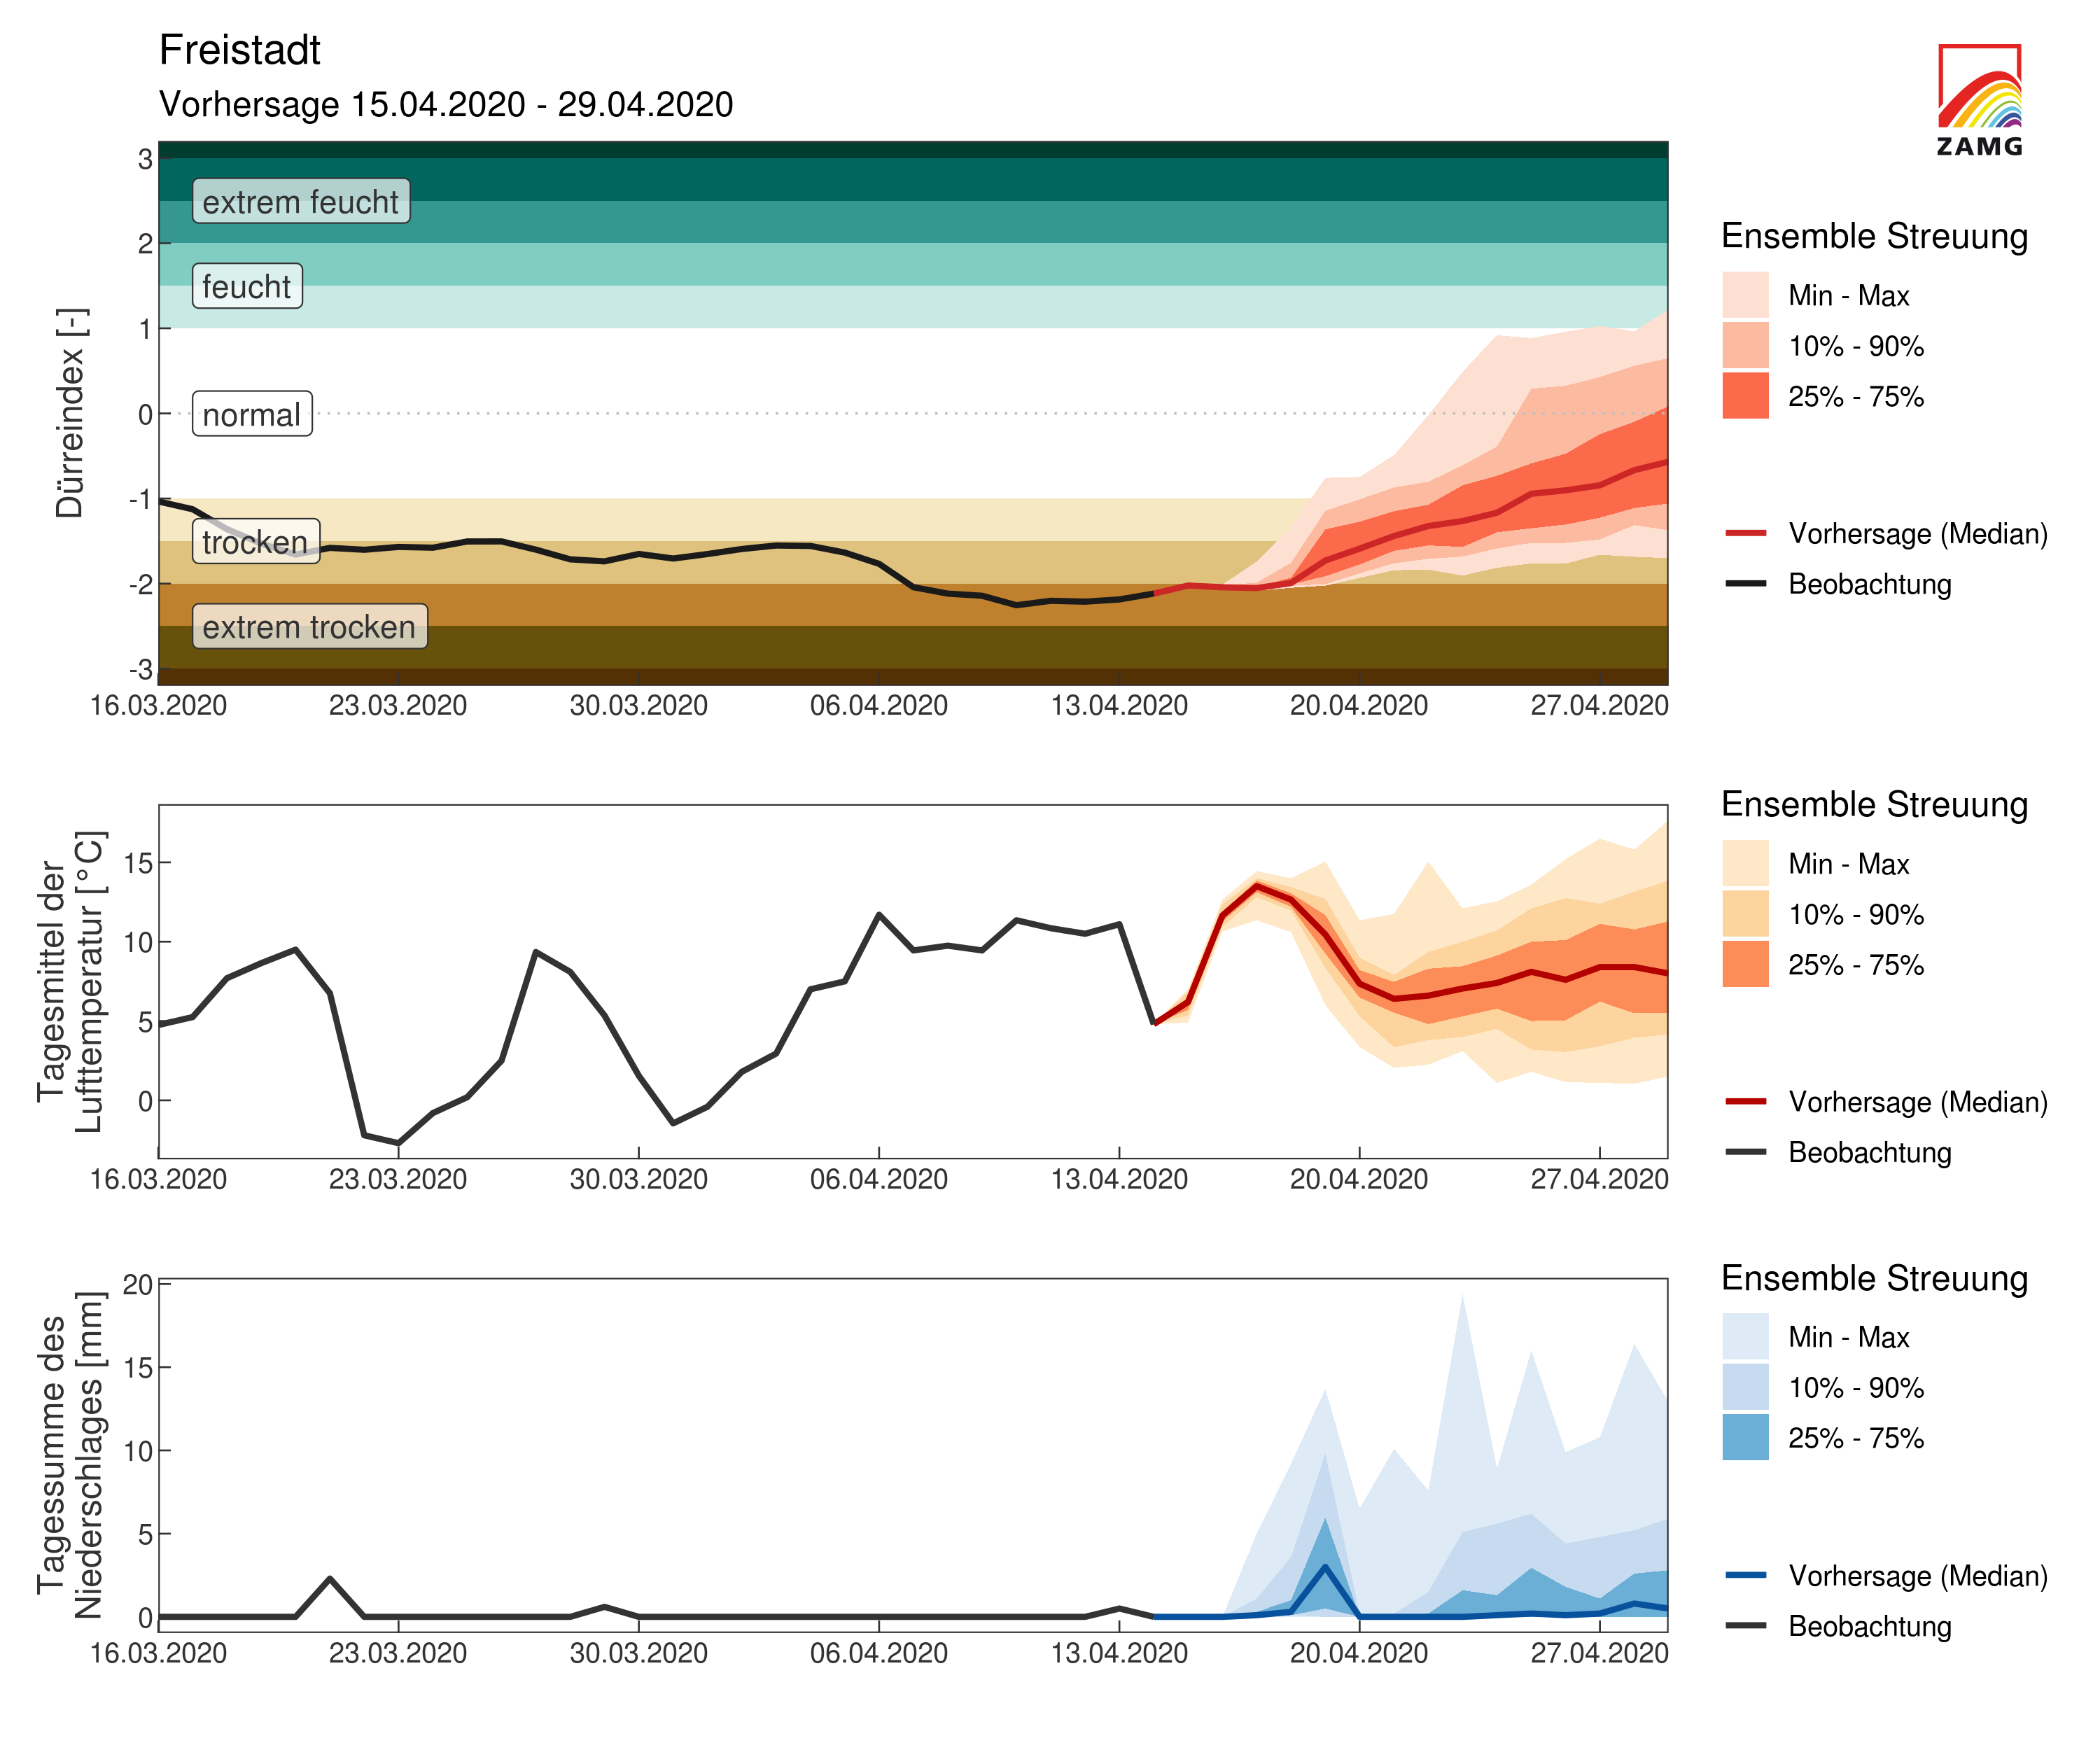
Task: Click the 10% - 90% swatch in drought legend
Action: 1745,345
